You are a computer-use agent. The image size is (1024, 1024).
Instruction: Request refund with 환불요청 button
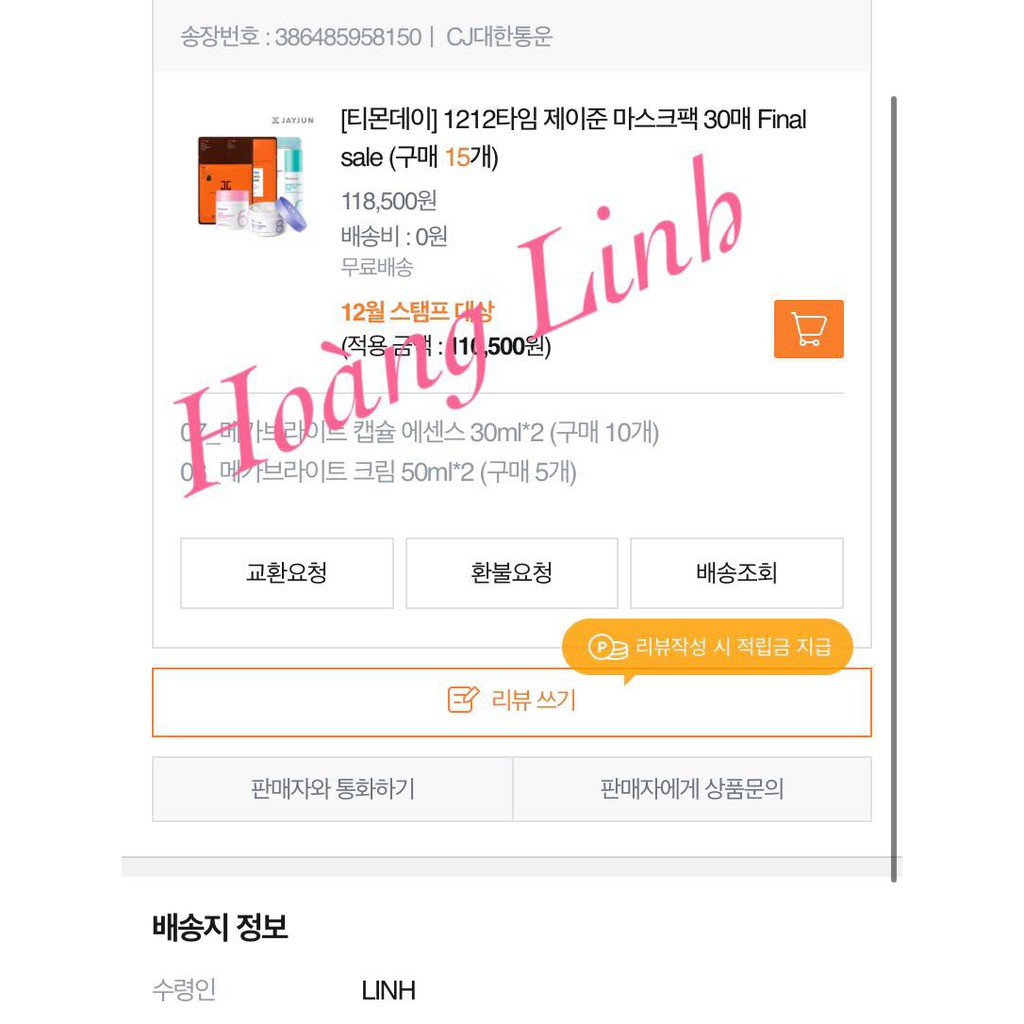511,573
